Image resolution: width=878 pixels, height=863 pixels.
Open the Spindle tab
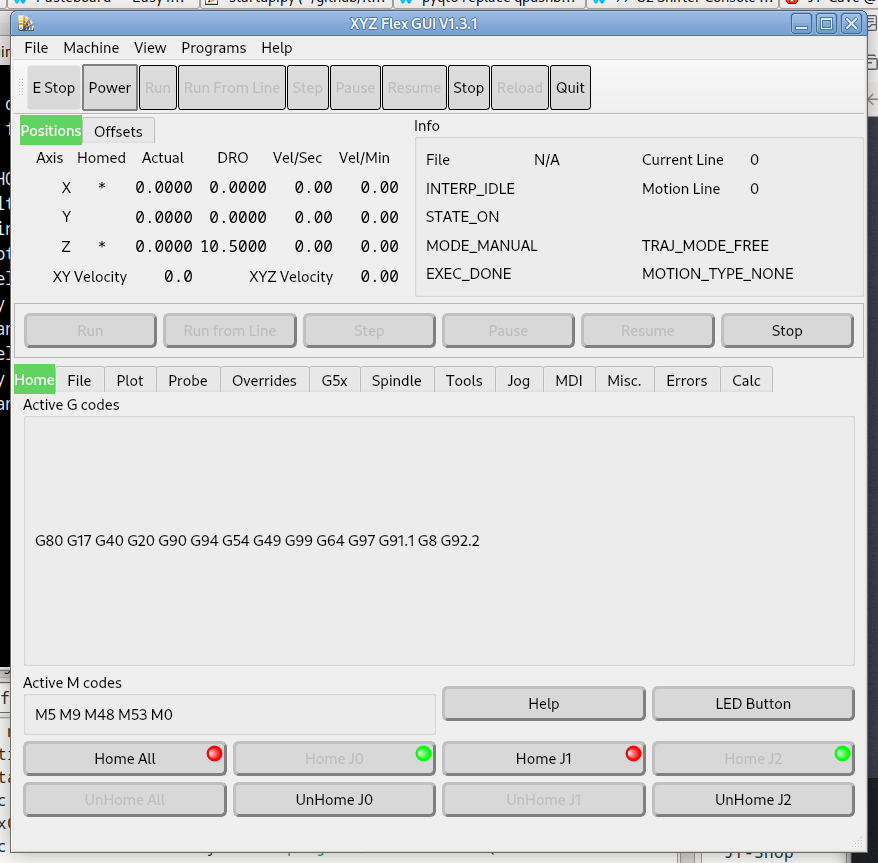coord(396,381)
